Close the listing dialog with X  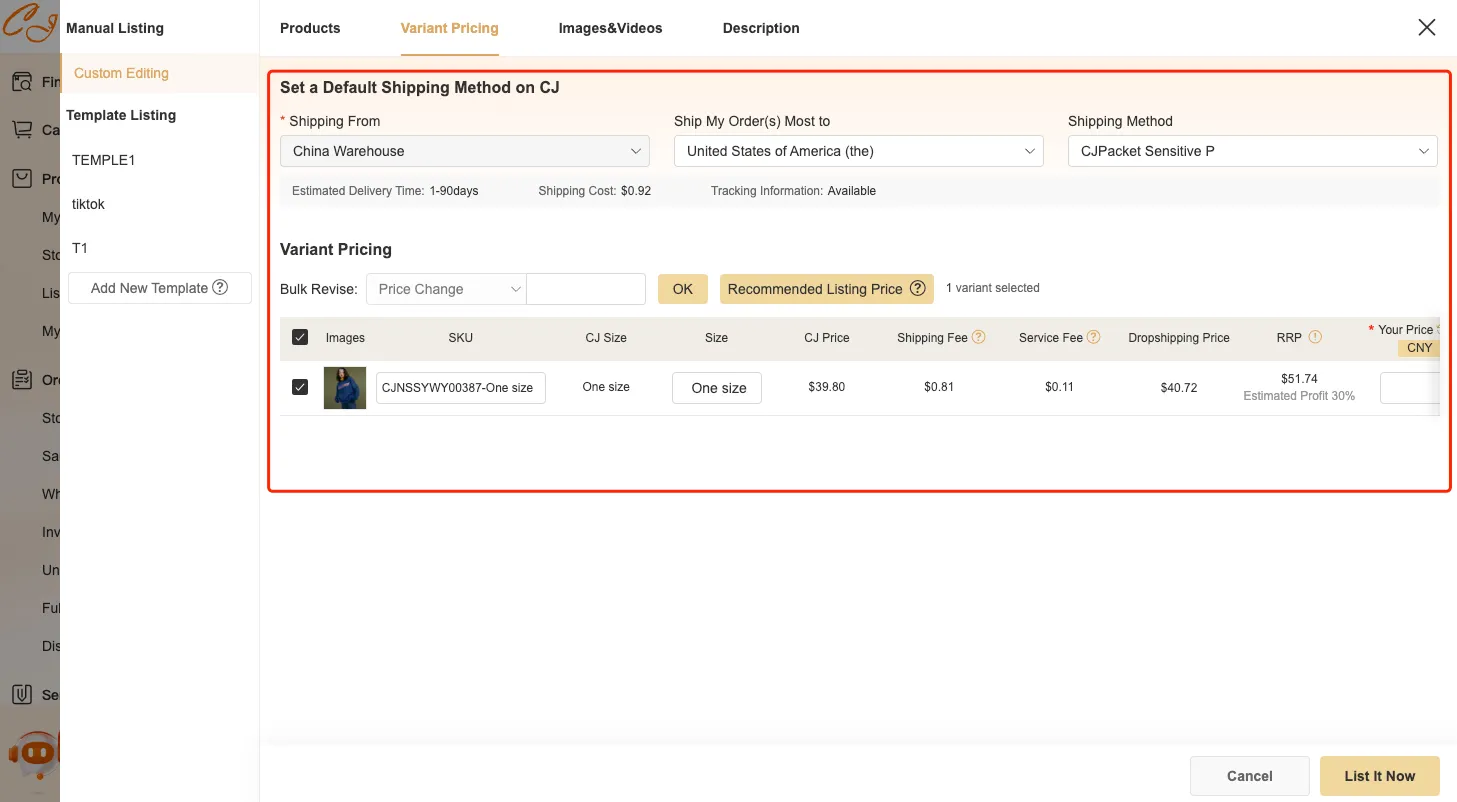click(1427, 28)
